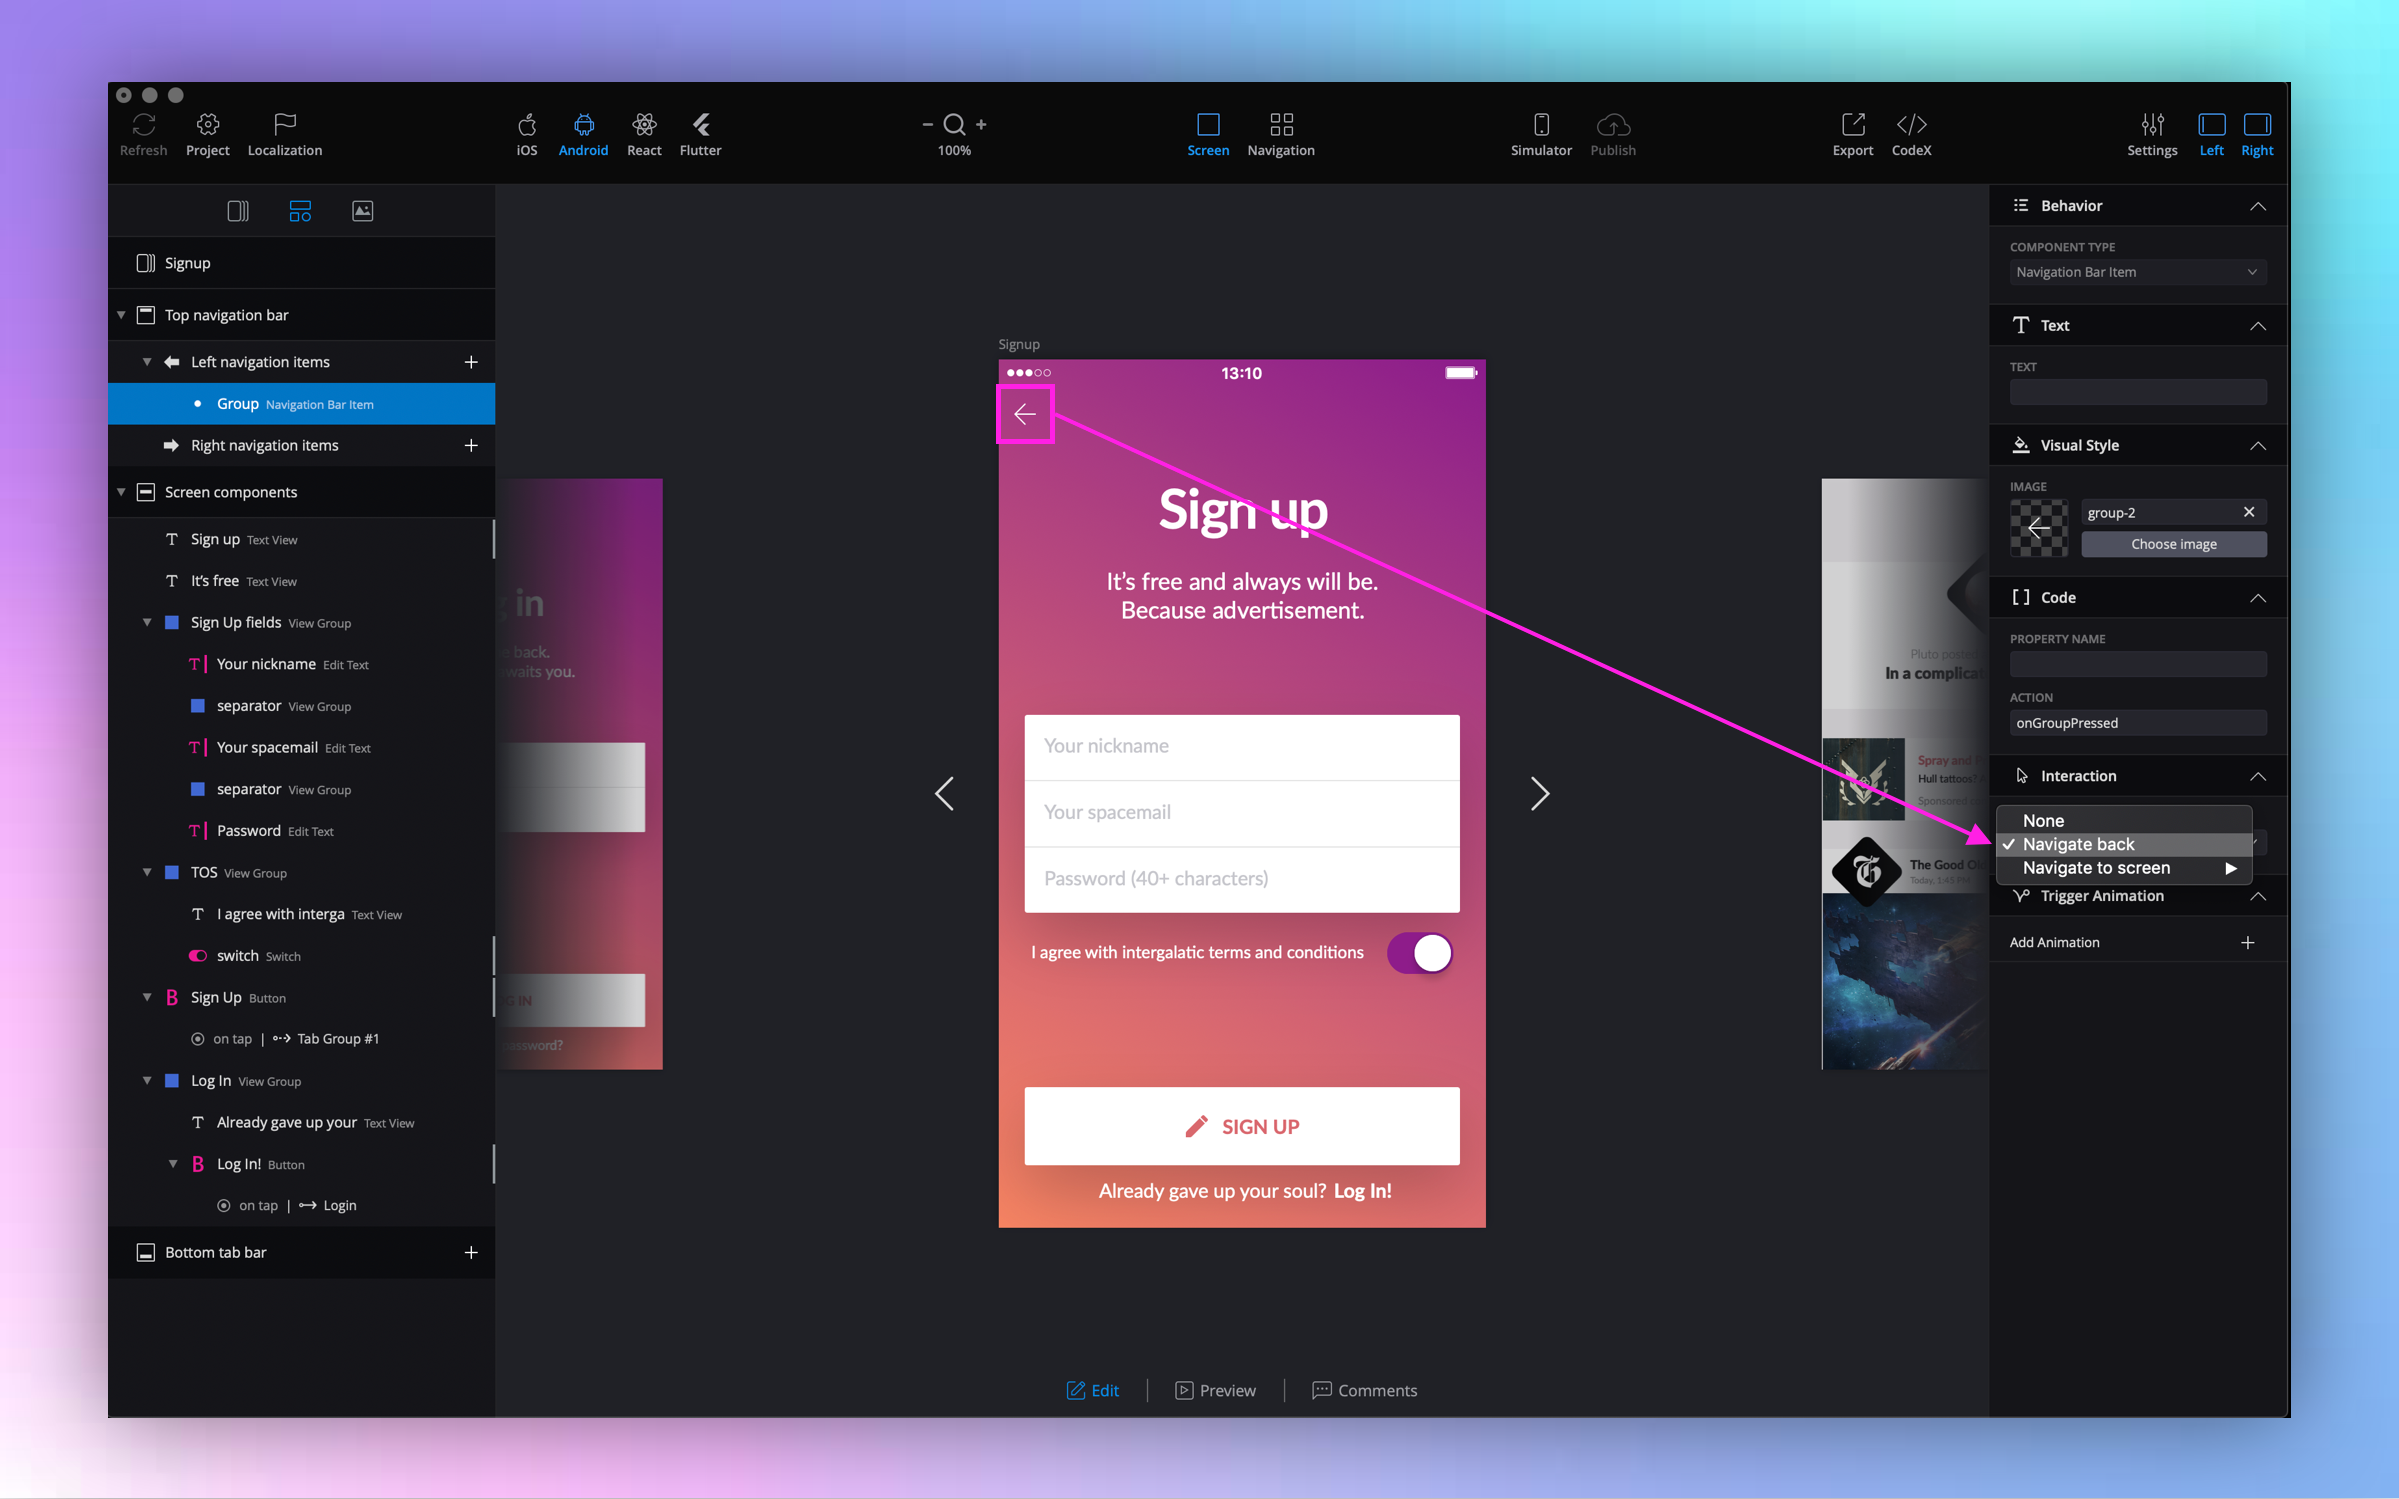Image resolution: width=2399 pixels, height=1499 pixels.
Task: Click the Choose image button
Action: 2173,544
